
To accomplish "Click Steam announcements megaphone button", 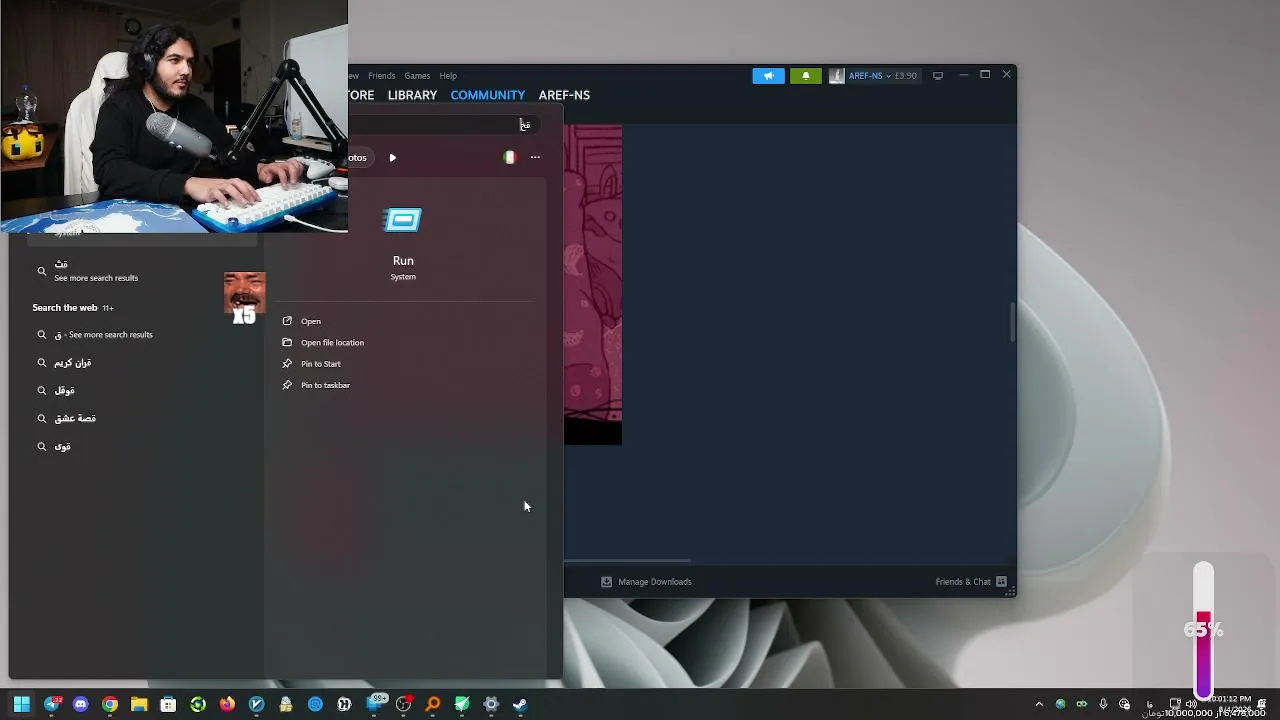I will [x=768, y=76].
